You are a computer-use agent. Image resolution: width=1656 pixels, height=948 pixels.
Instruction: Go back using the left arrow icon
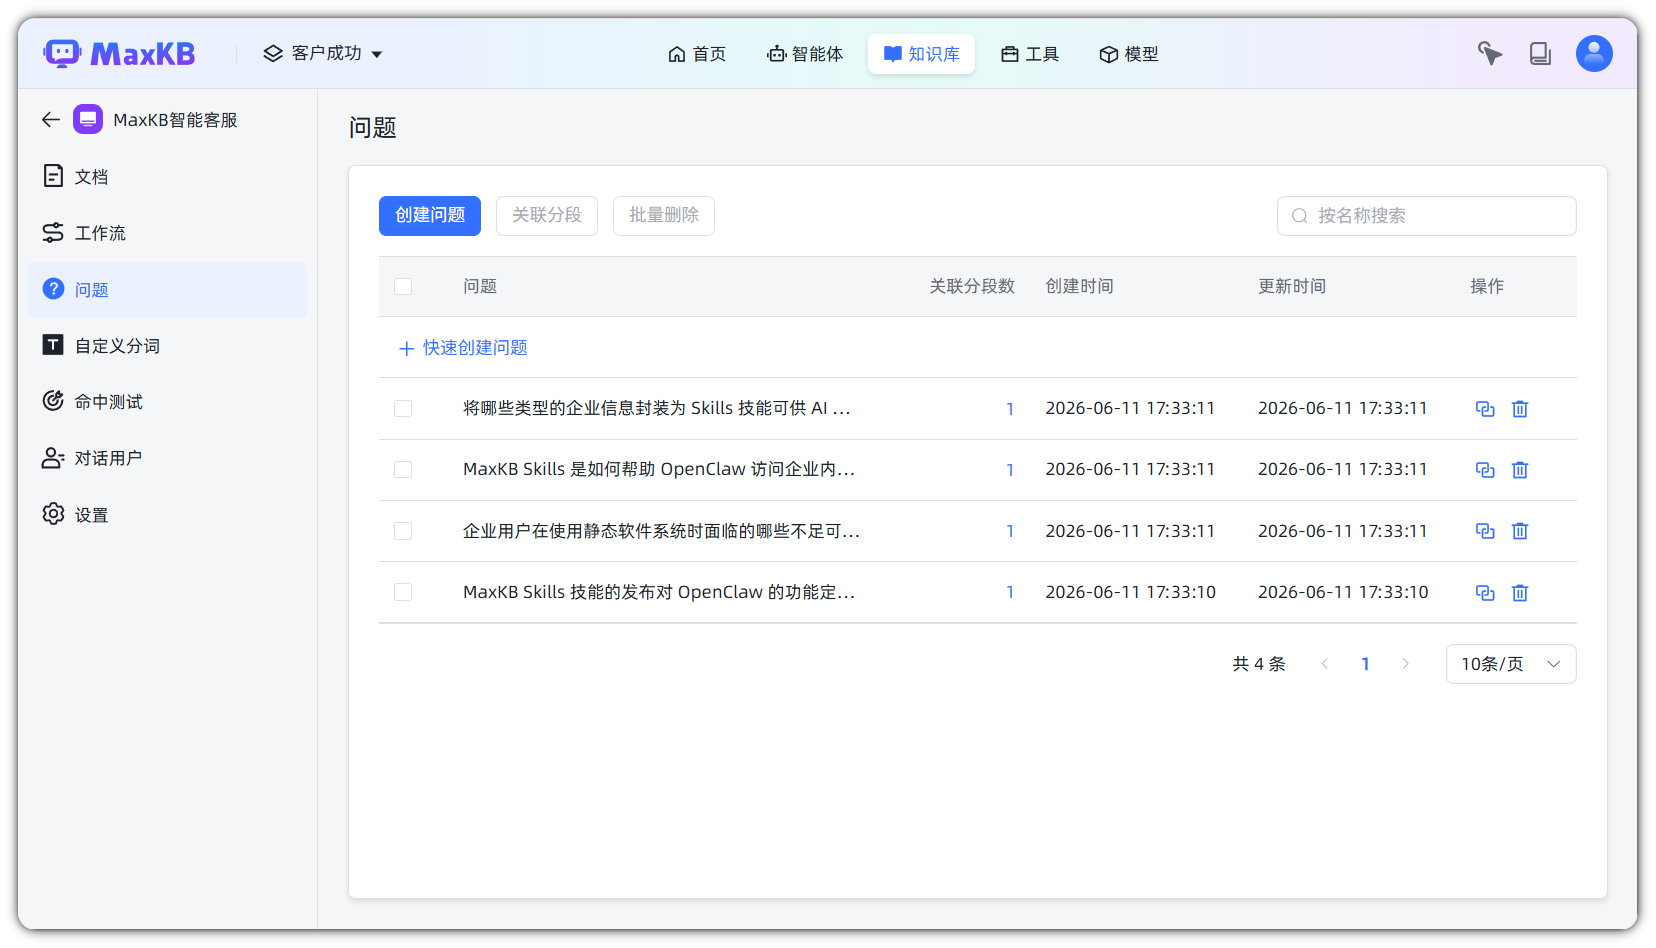[51, 120]
